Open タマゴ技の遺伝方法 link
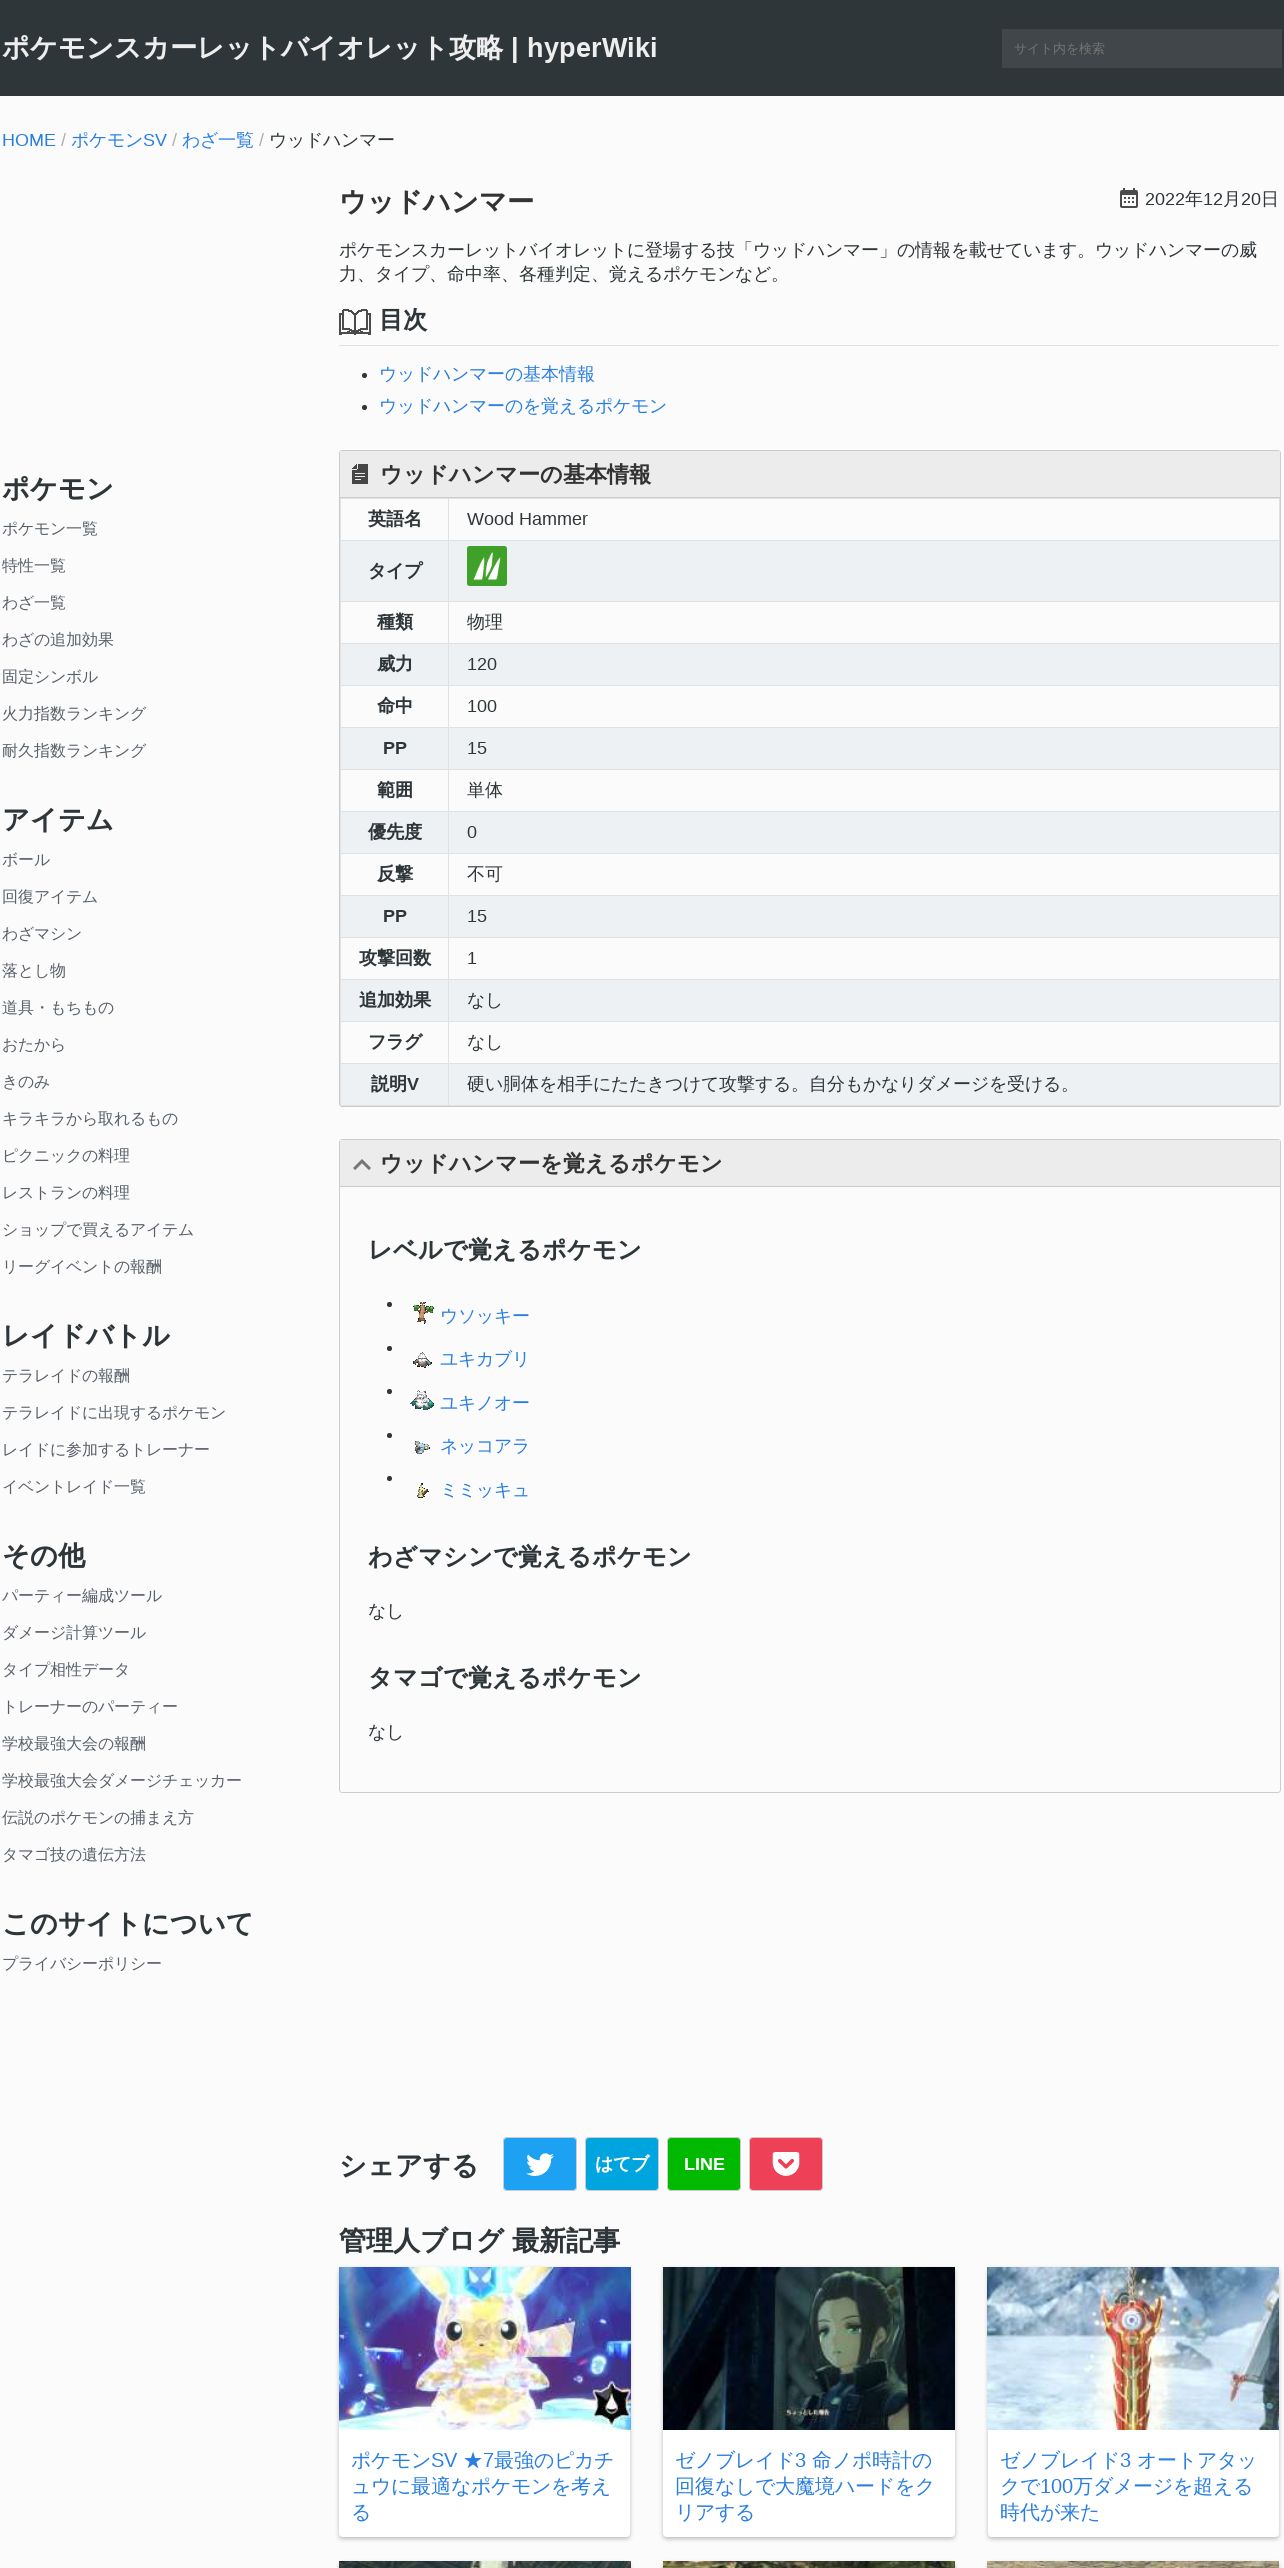This screenshot has height=2568, width=1284. (x=74, y=1855)
